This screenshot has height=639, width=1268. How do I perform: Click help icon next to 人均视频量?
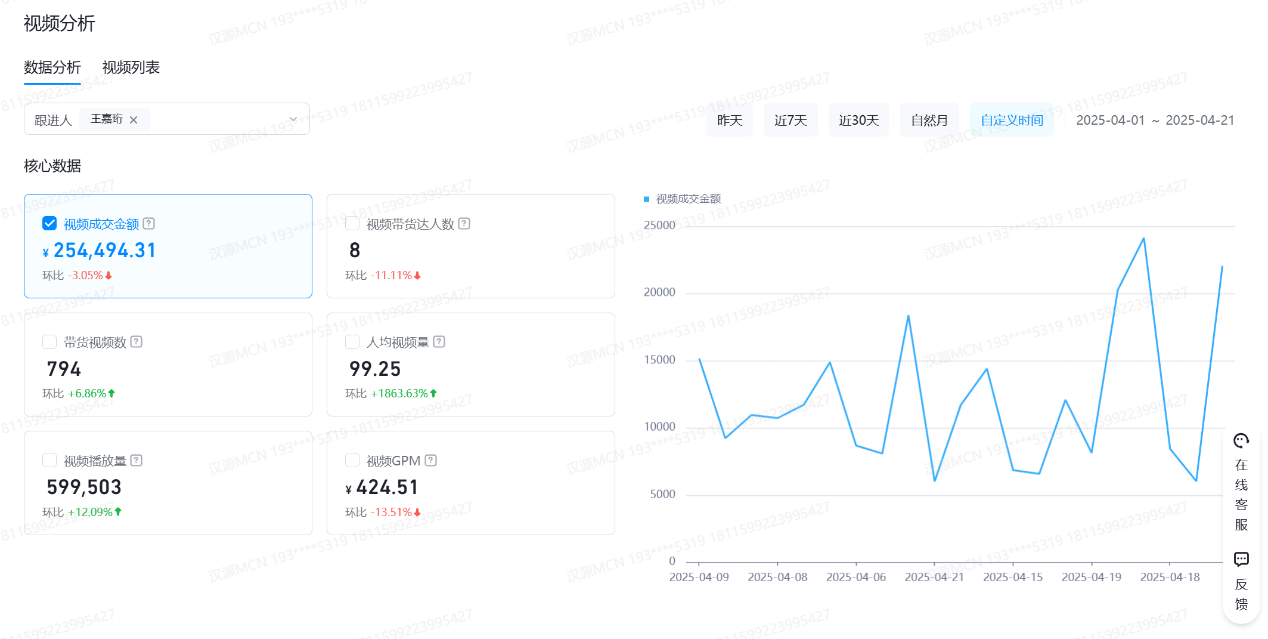click(x=439, y=342)
